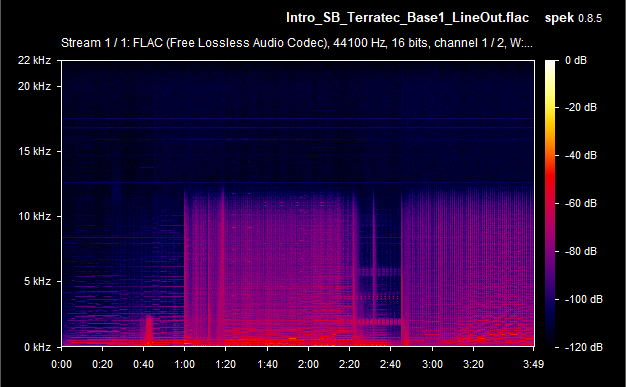Click the 3:49 end time label
This screenshot has height=387, width=626.
533,364
